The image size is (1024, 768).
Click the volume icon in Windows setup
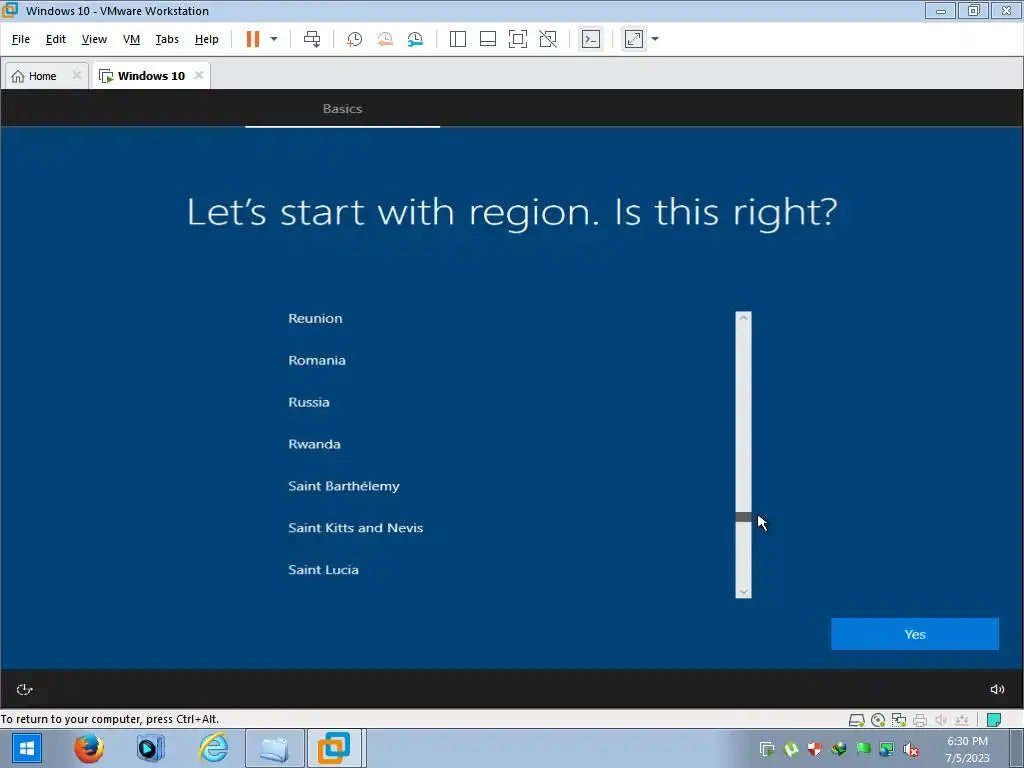click(997, 689)
